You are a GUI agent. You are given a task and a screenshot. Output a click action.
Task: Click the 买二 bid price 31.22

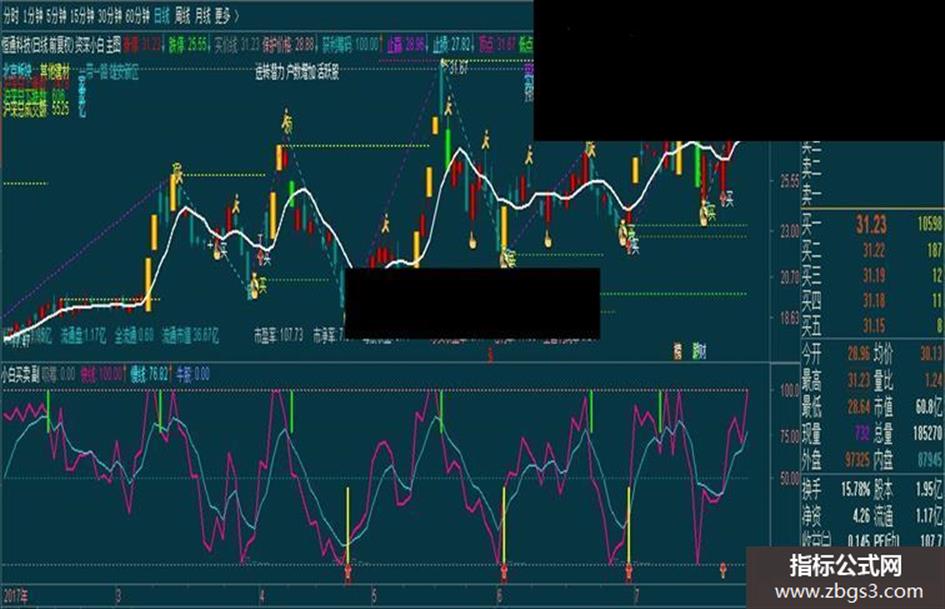(x=873, y=250)
